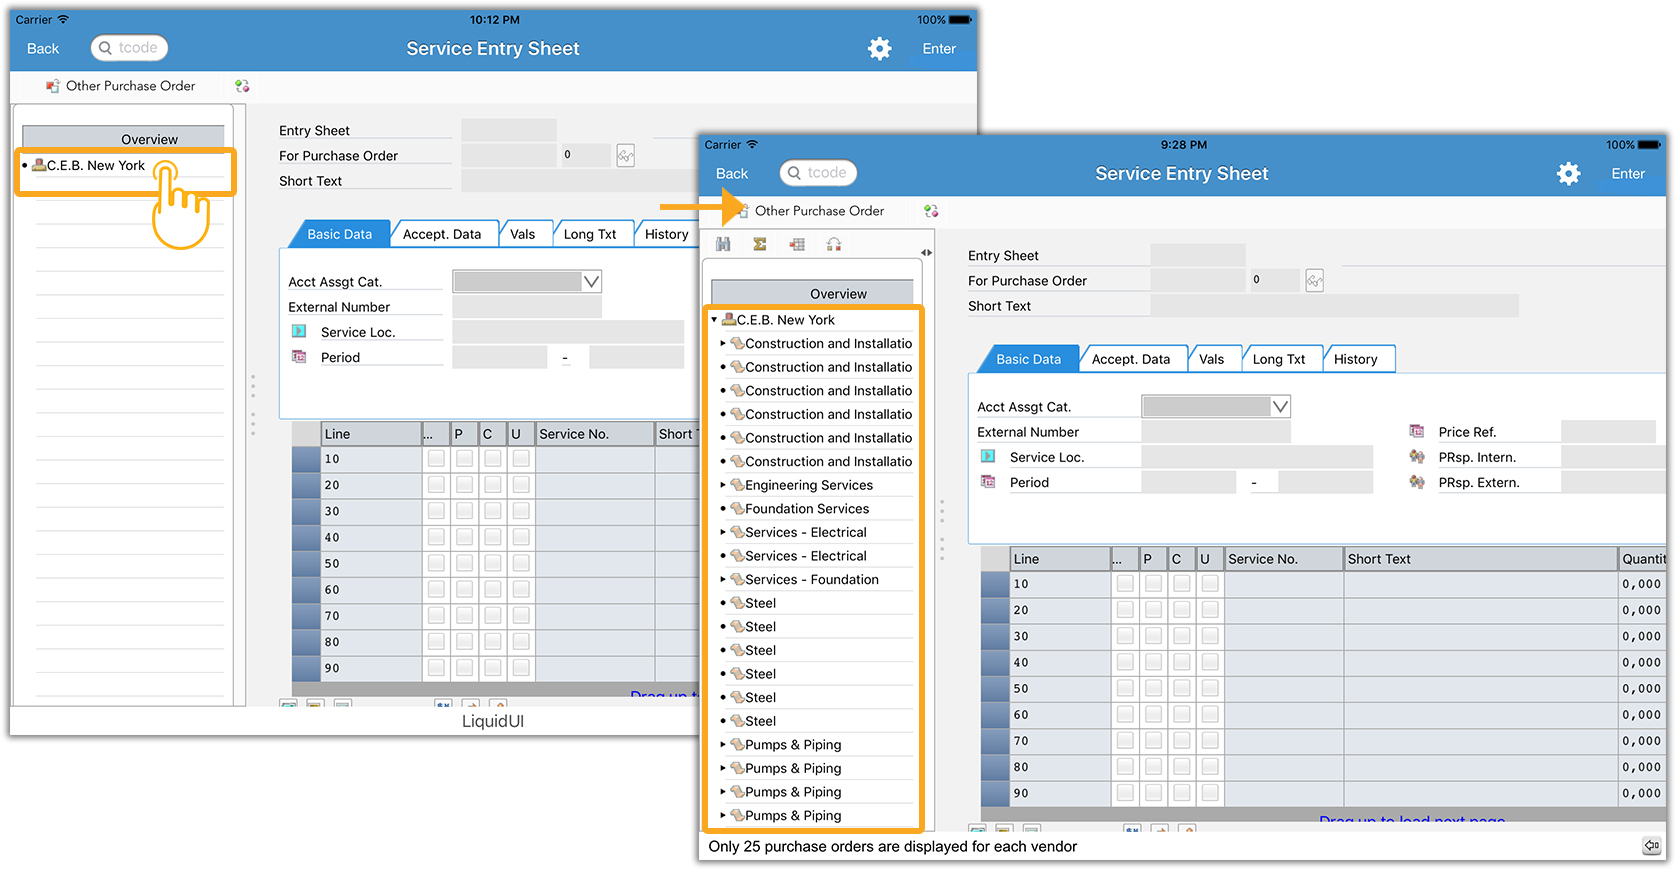
Task: Click the back-arrow icon in bottom status bar
Action: [1651, 846]
